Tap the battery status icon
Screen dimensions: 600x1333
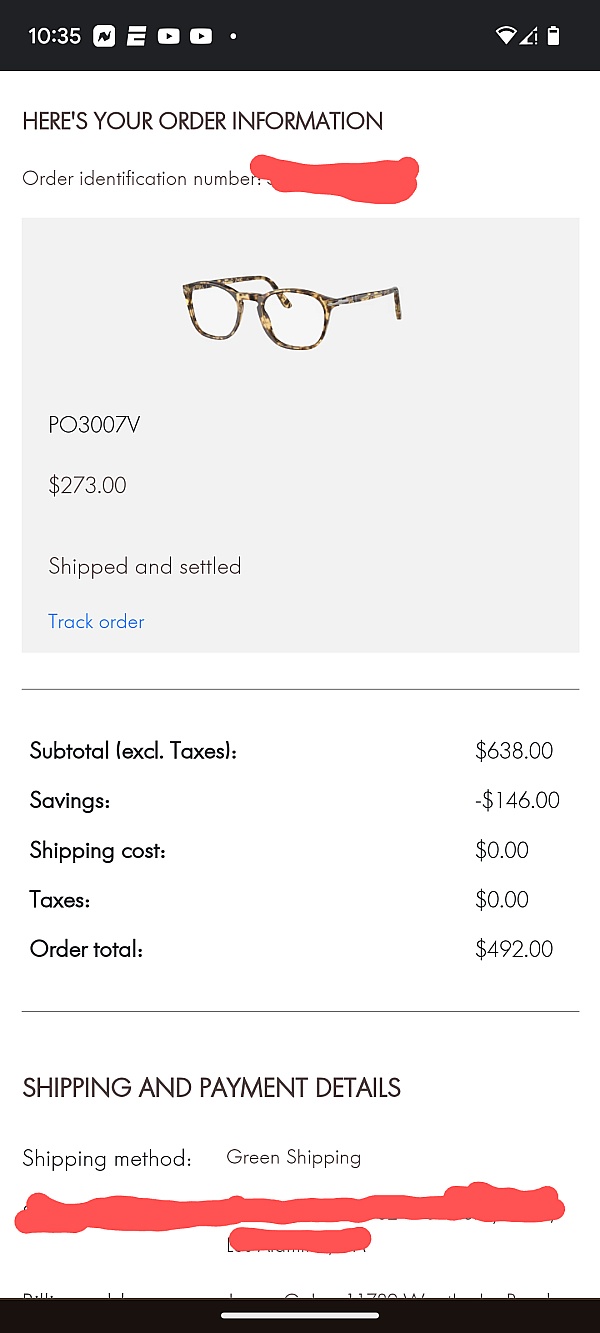pos(554,36)
